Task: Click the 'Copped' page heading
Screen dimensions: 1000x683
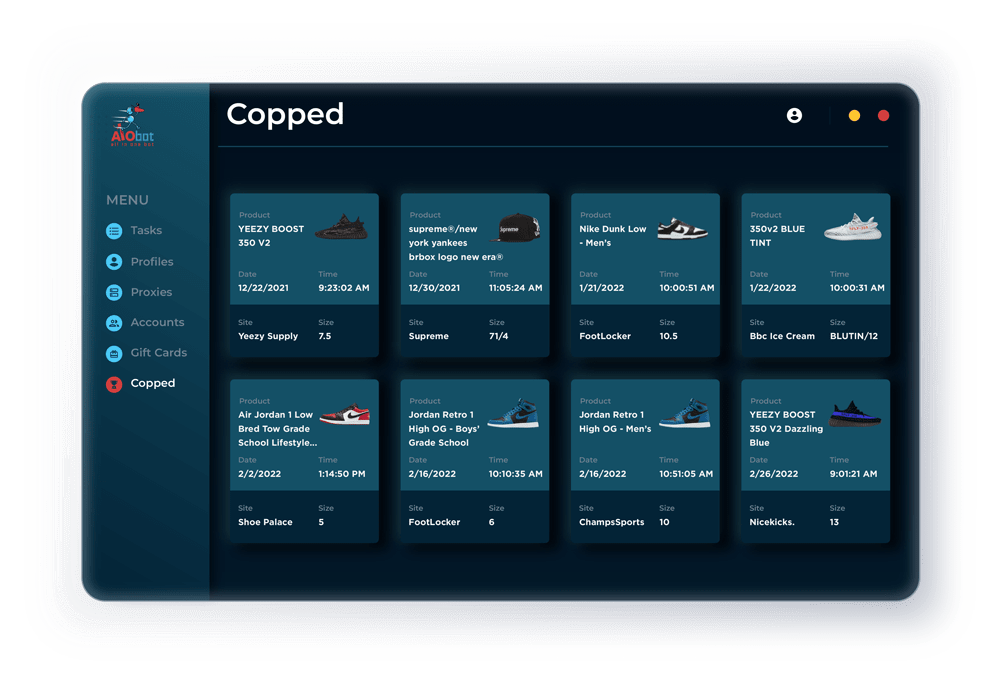Action: coord(285,115)
